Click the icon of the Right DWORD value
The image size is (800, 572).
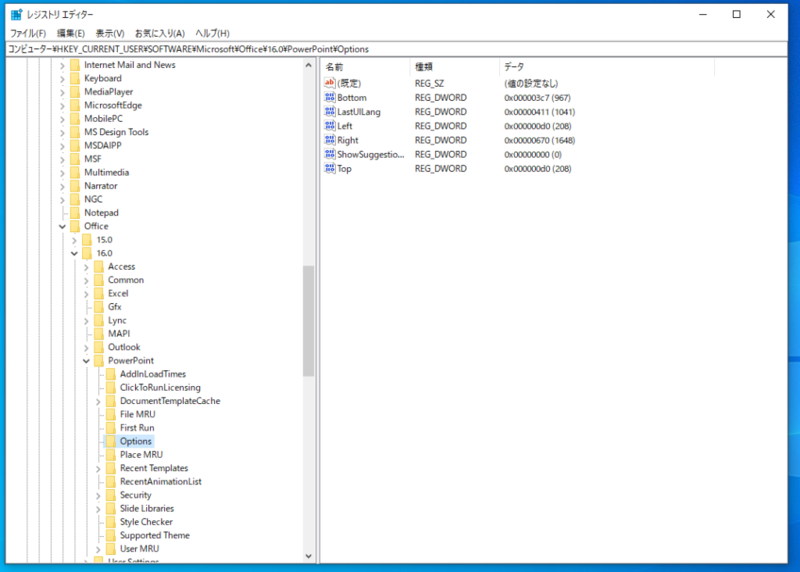tap(330, 140)
